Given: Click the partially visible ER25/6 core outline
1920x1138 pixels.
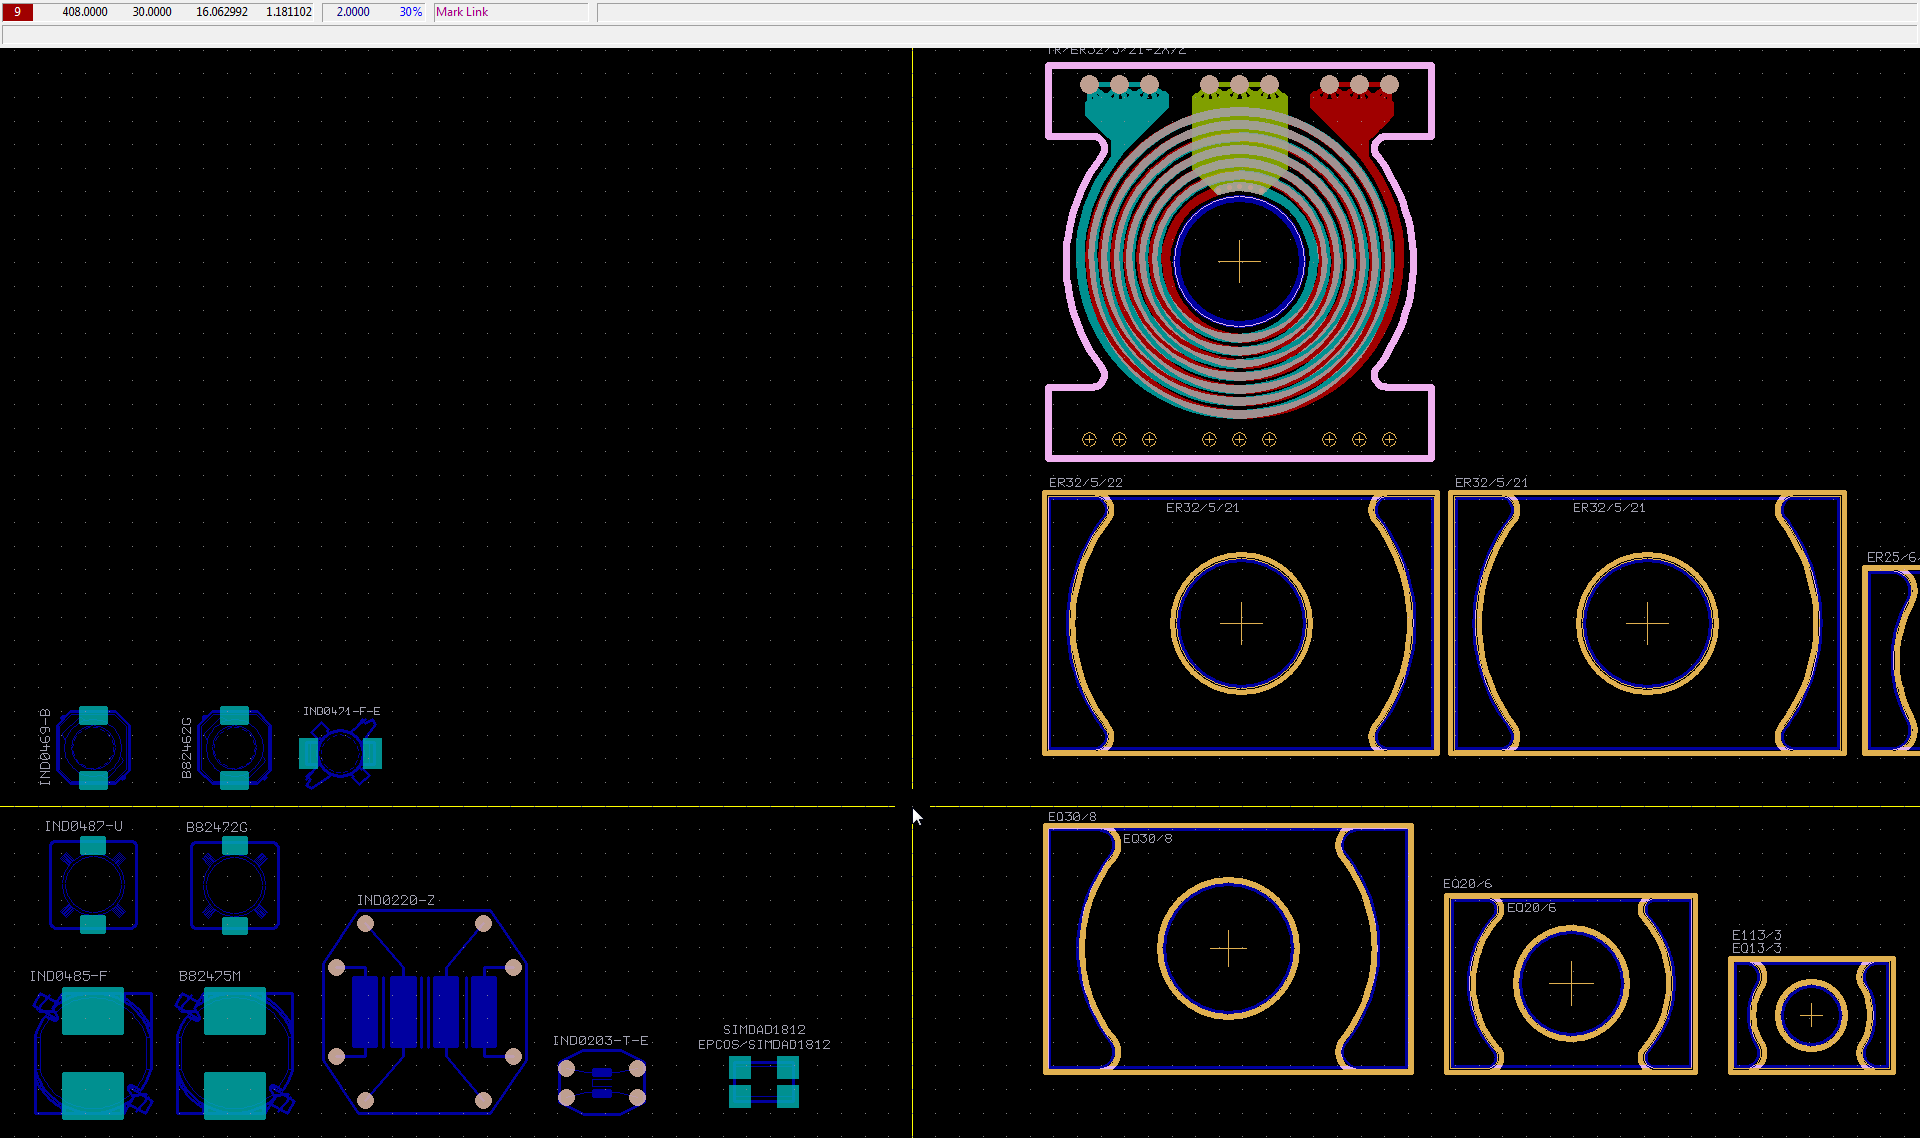Looking at the screenshot, I should tap(1891, 660).
